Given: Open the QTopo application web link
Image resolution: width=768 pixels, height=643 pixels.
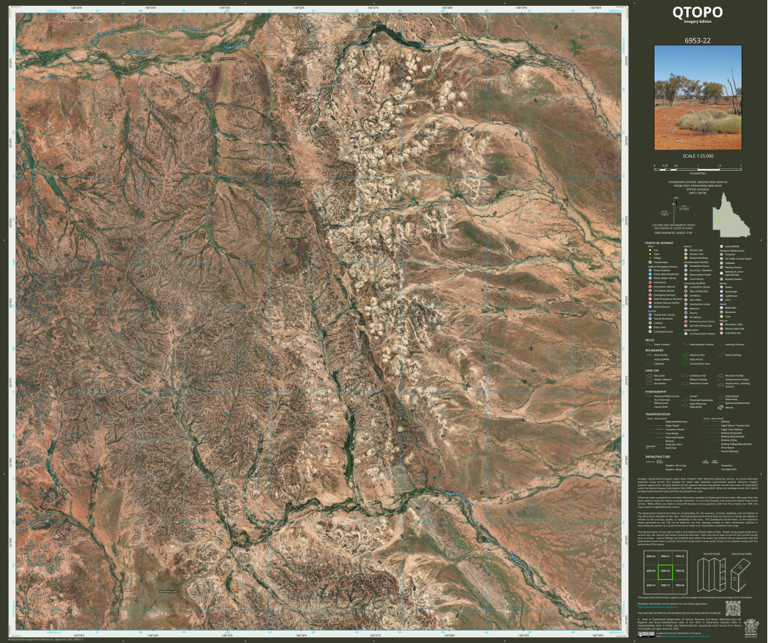Looking at the screenshot, I should point(658,607).
